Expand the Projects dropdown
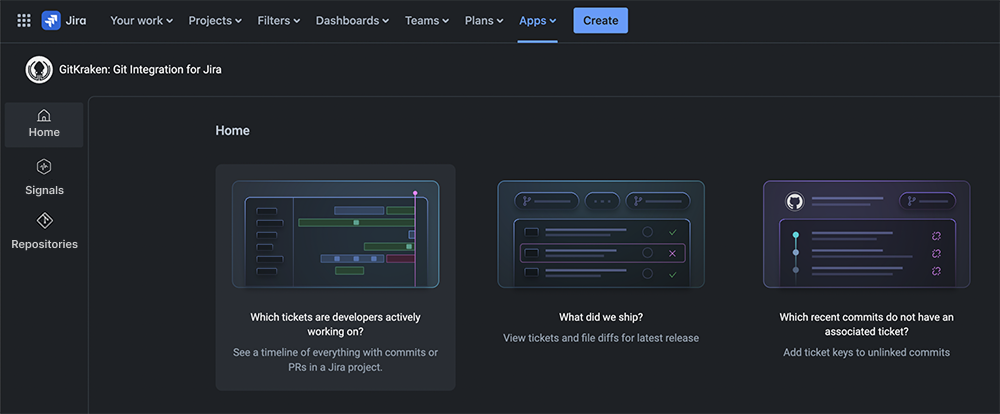 coord(215,20)
